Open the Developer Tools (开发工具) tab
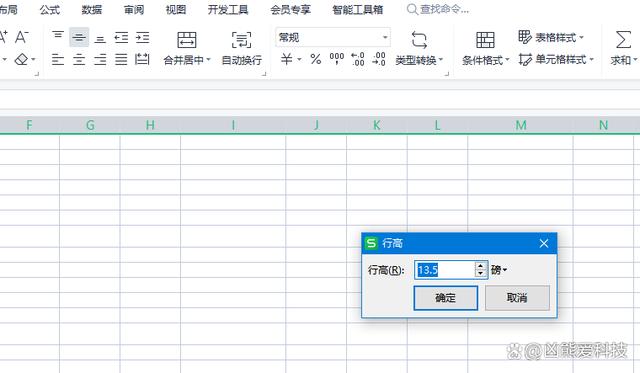The width and height of the screenshot is (640, 373). [x=228, y=9]
